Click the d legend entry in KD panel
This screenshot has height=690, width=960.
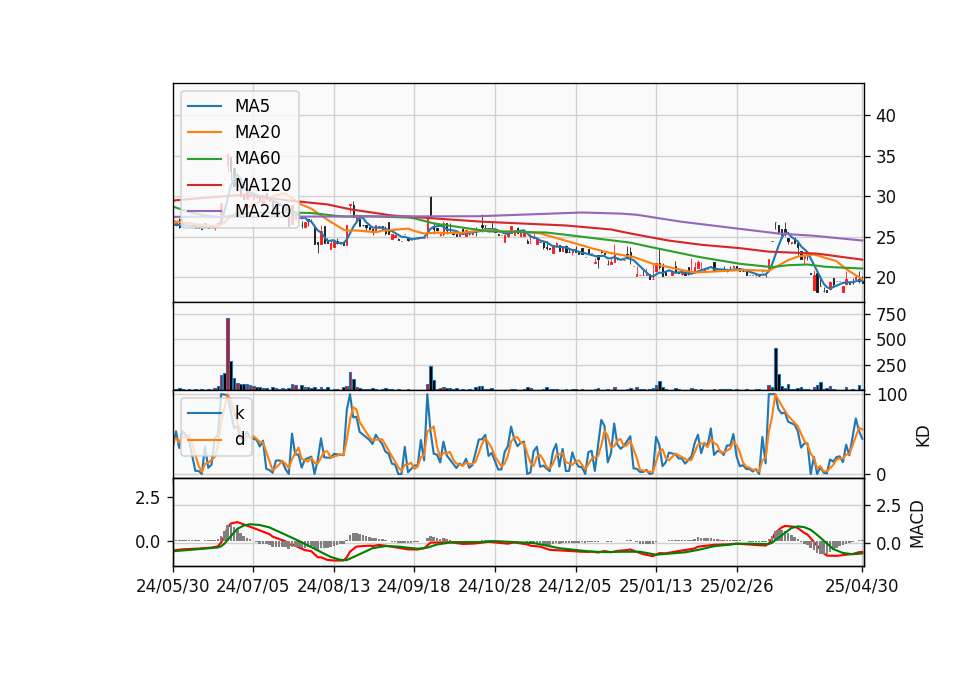click(x=239, y=439)
